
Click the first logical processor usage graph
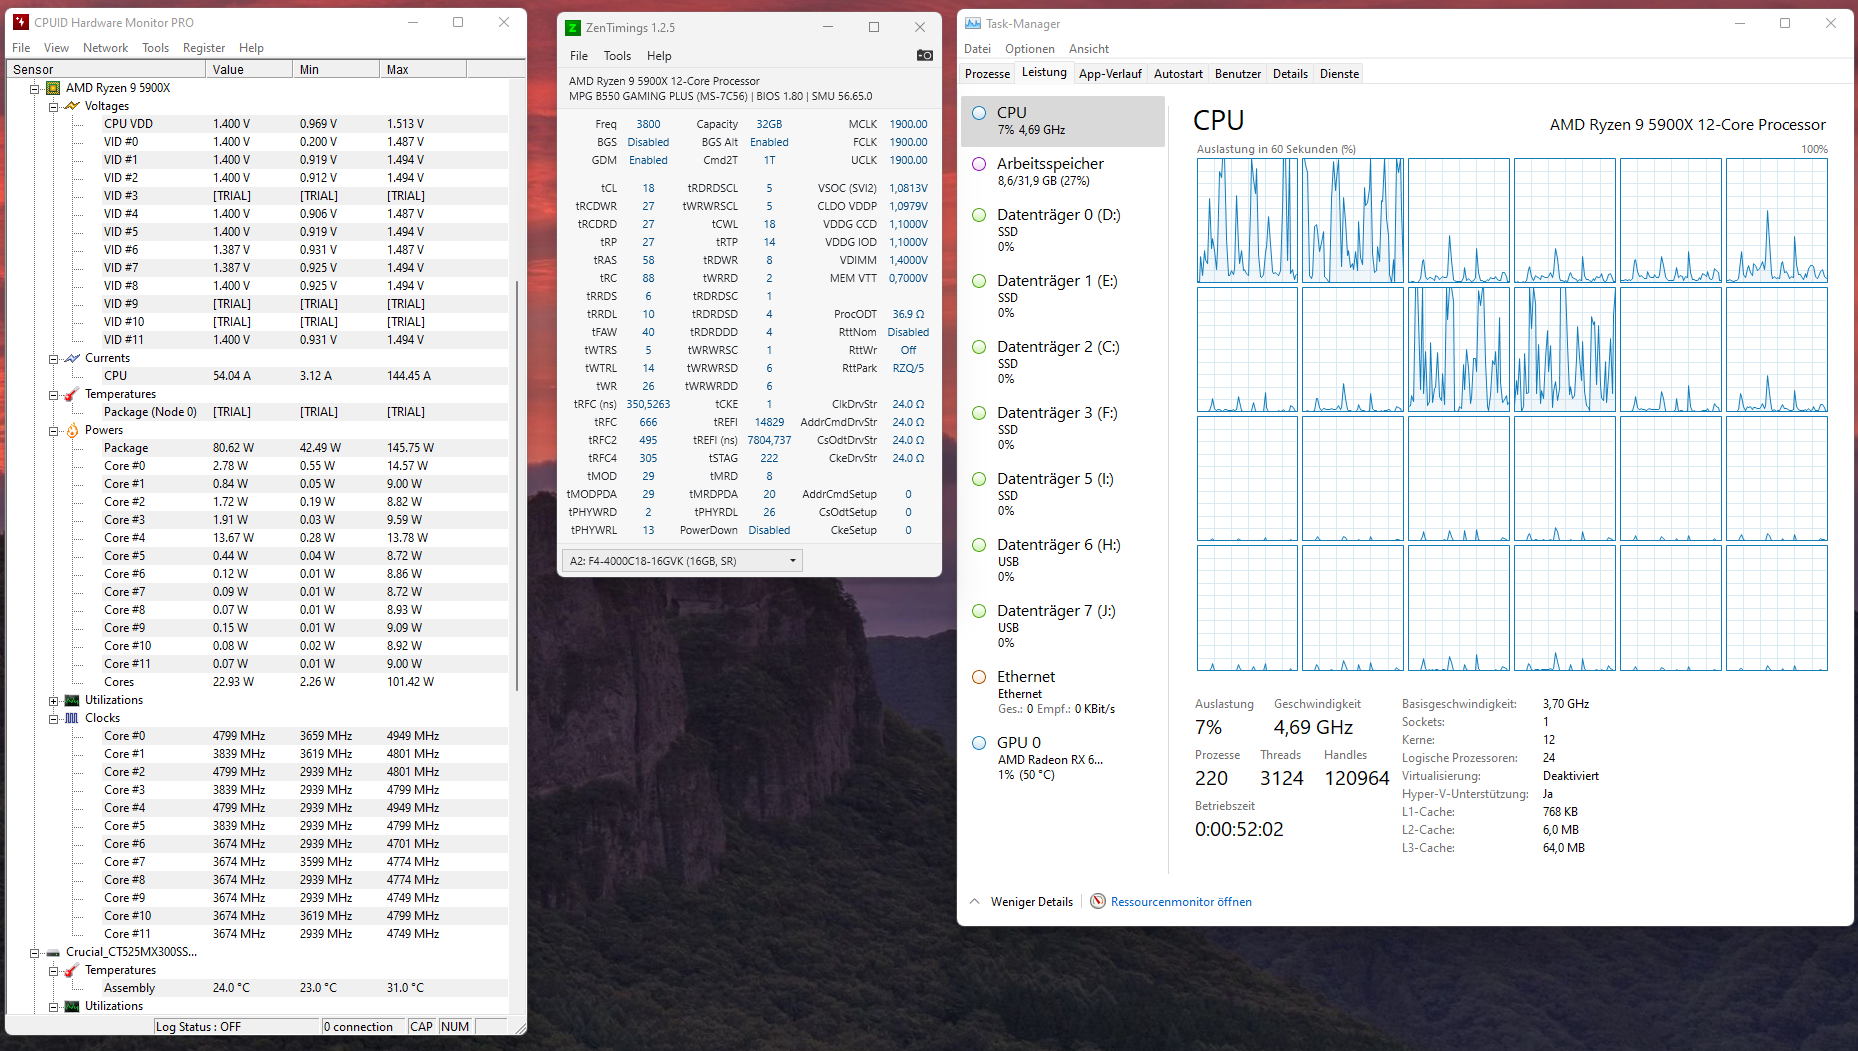[1247, 220]
